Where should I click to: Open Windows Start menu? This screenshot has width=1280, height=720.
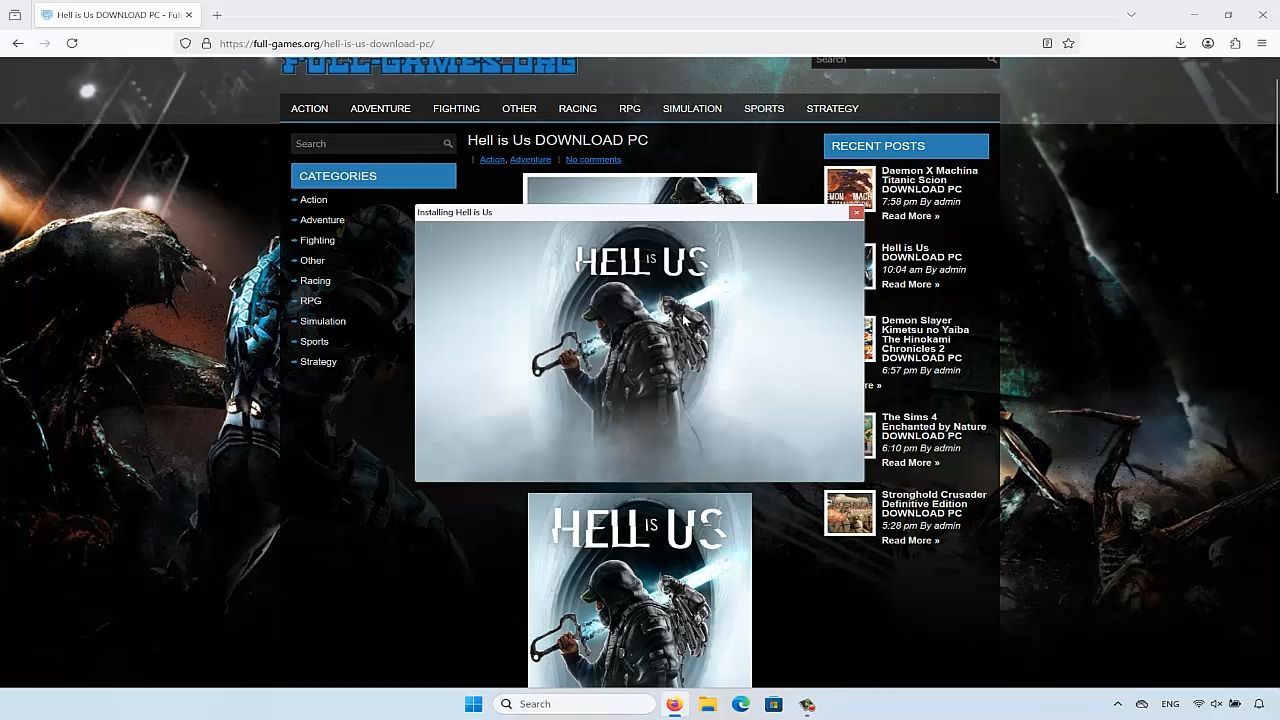tap(474, 704)
